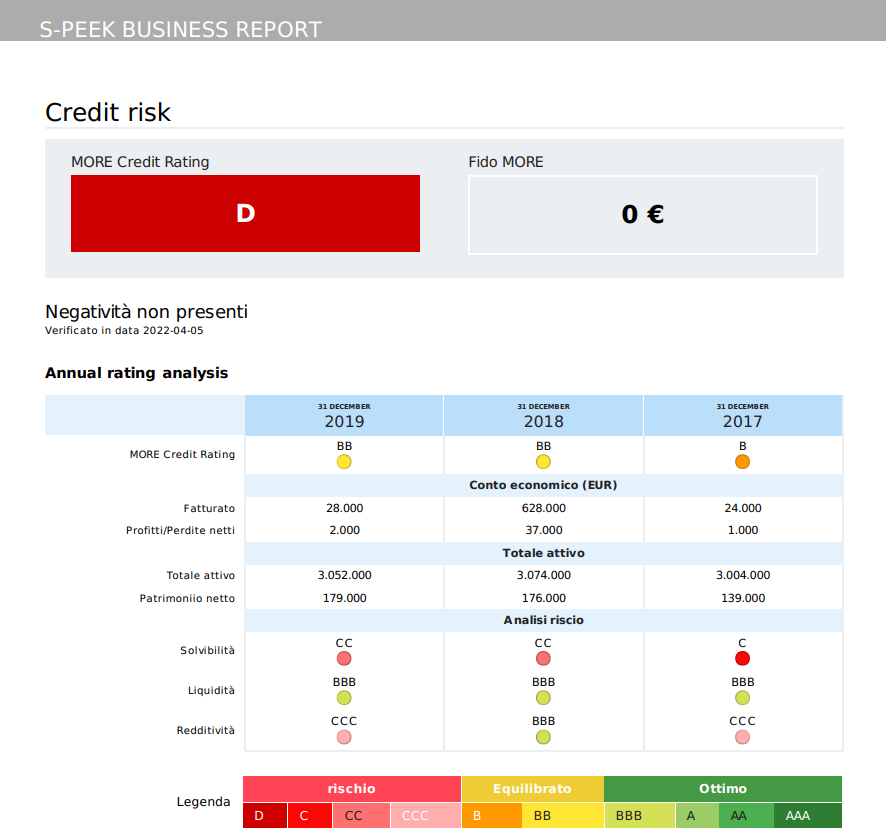The image size is (886, 828).
Task: Select the BBB Liquidità dot for 2019
Action: (x=344, y=698)
